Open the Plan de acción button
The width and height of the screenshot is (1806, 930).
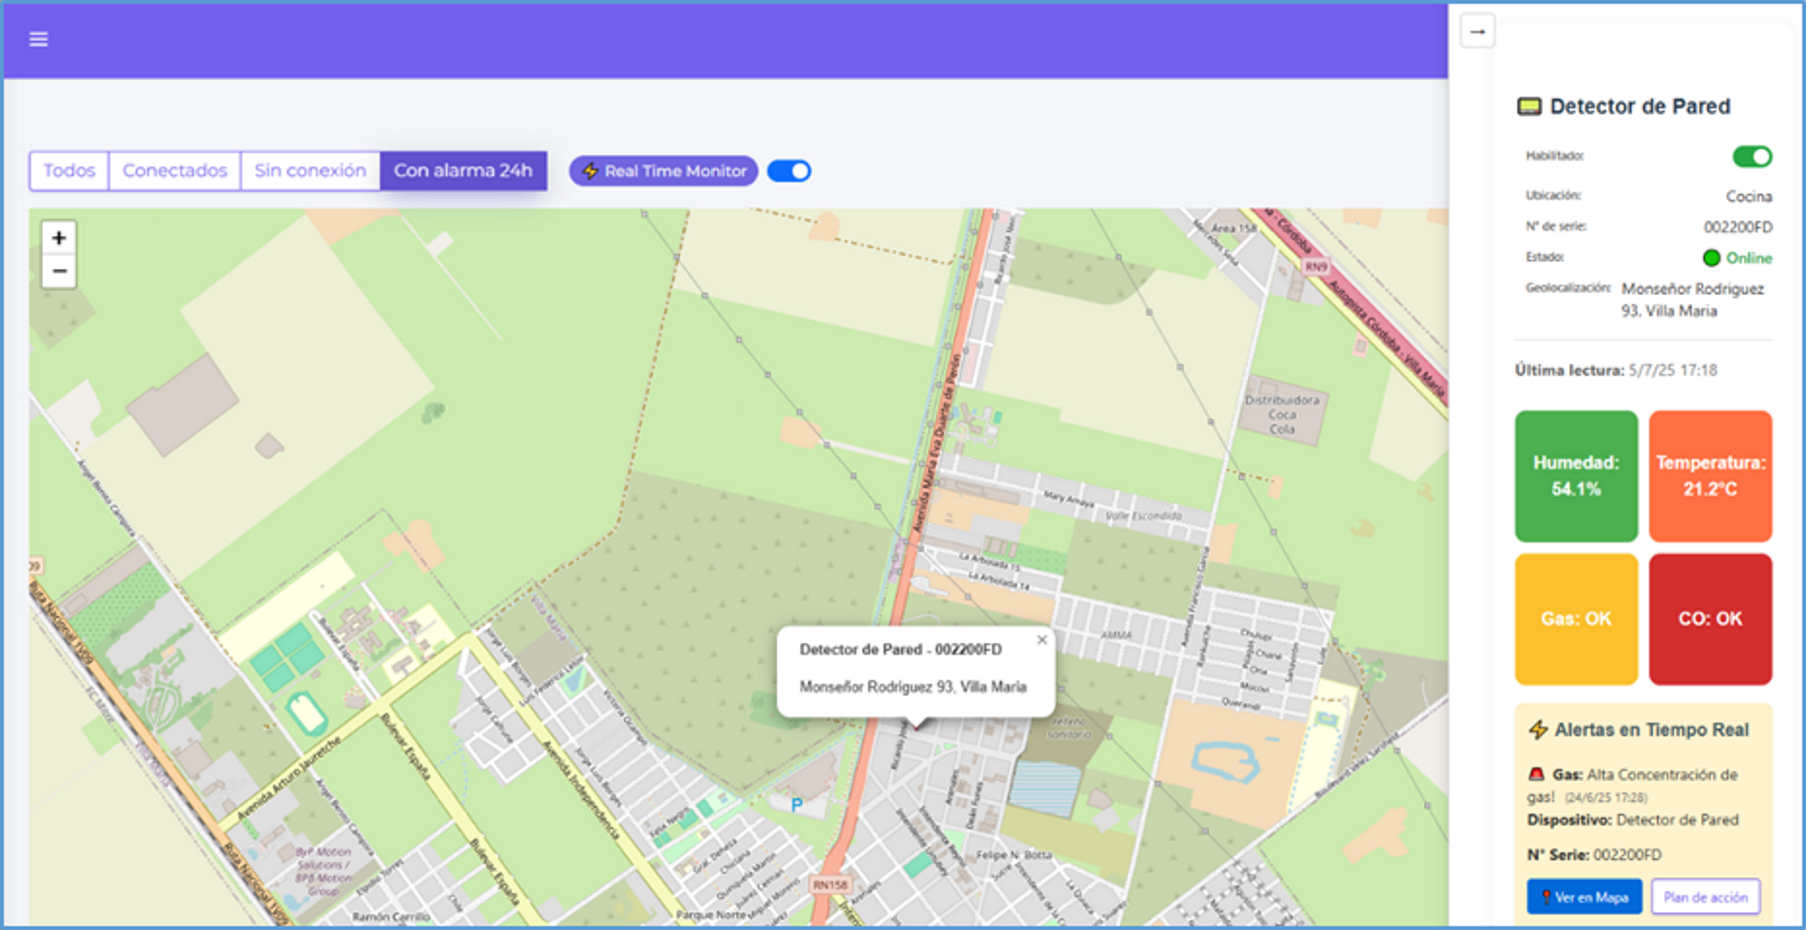1705,897
